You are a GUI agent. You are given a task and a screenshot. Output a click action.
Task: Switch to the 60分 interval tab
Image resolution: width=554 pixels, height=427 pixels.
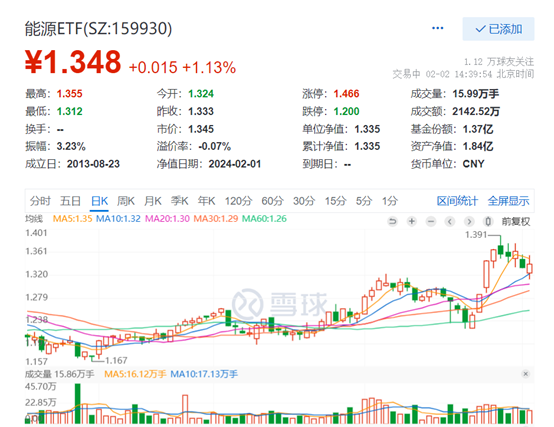[272, 201]
